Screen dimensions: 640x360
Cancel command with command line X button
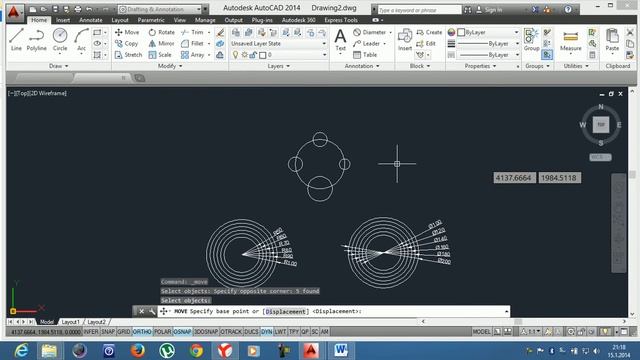pyautogui.click(x=141, y=311)
